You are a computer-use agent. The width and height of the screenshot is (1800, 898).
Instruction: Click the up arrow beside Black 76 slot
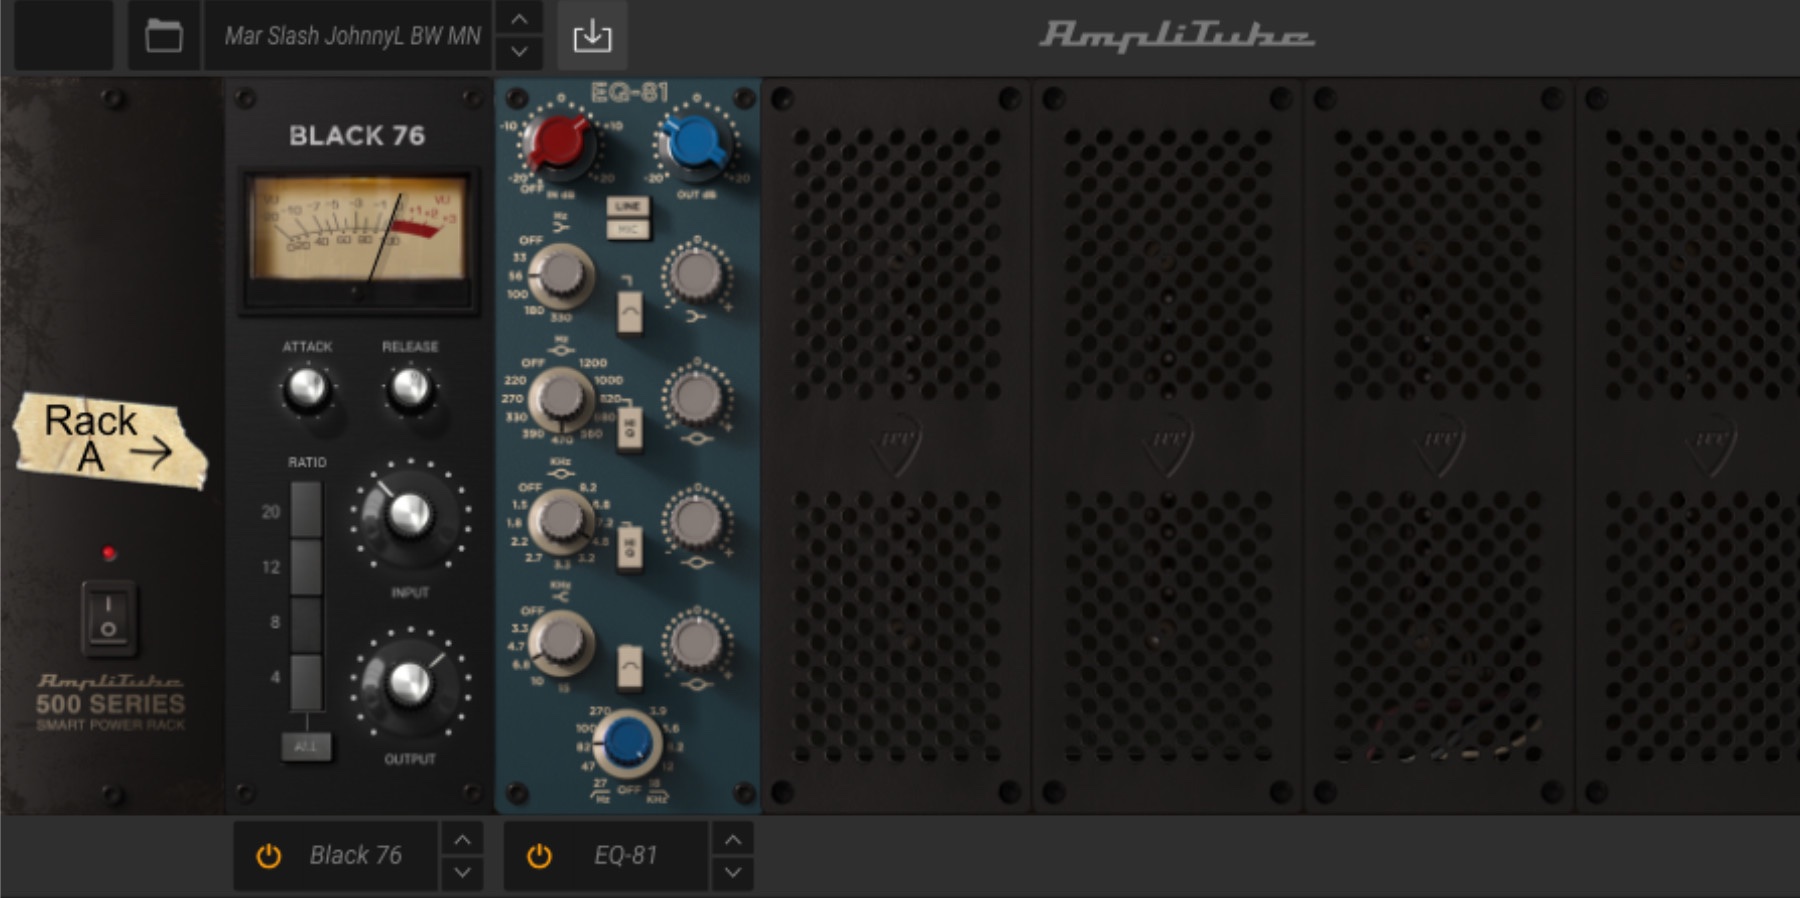pos(462,840)
